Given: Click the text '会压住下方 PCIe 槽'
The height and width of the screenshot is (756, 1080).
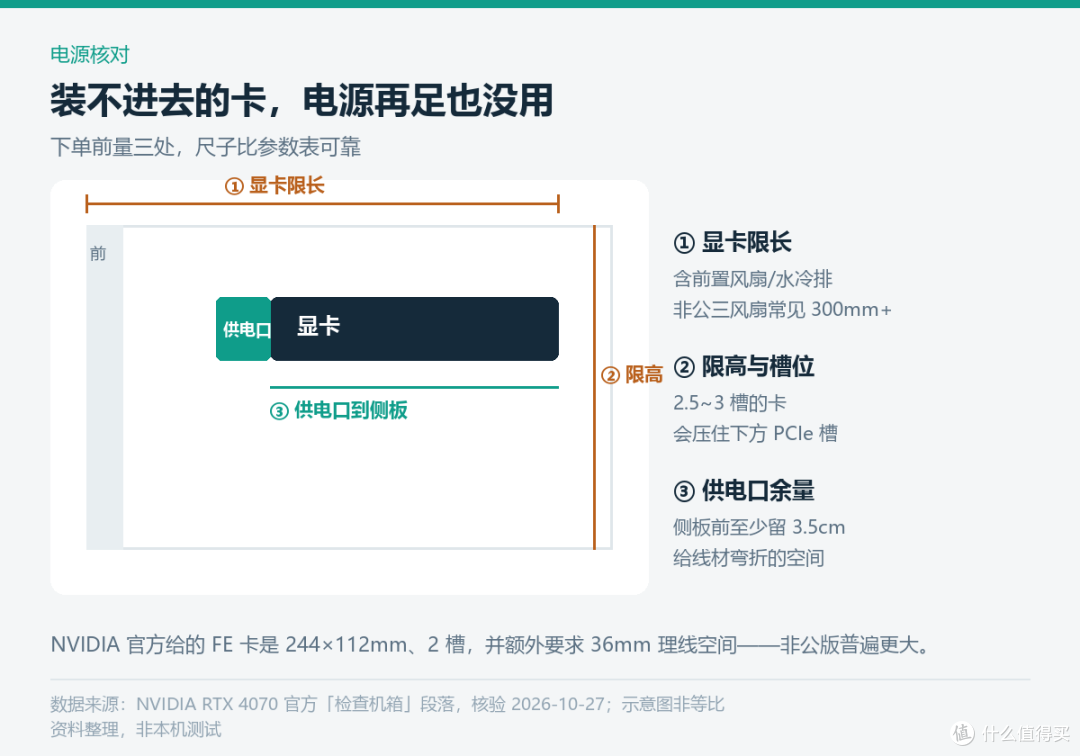Looking at the screenshot, I should 755,434.
